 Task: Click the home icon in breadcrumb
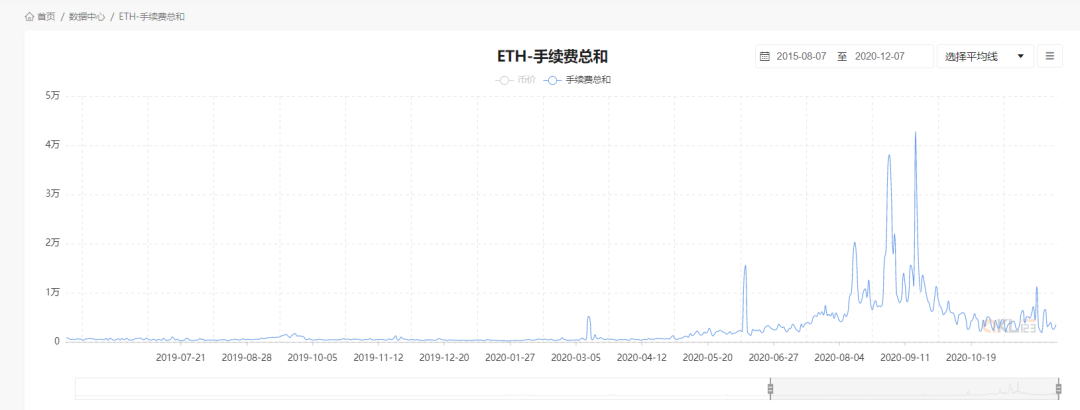pos(29,17)
